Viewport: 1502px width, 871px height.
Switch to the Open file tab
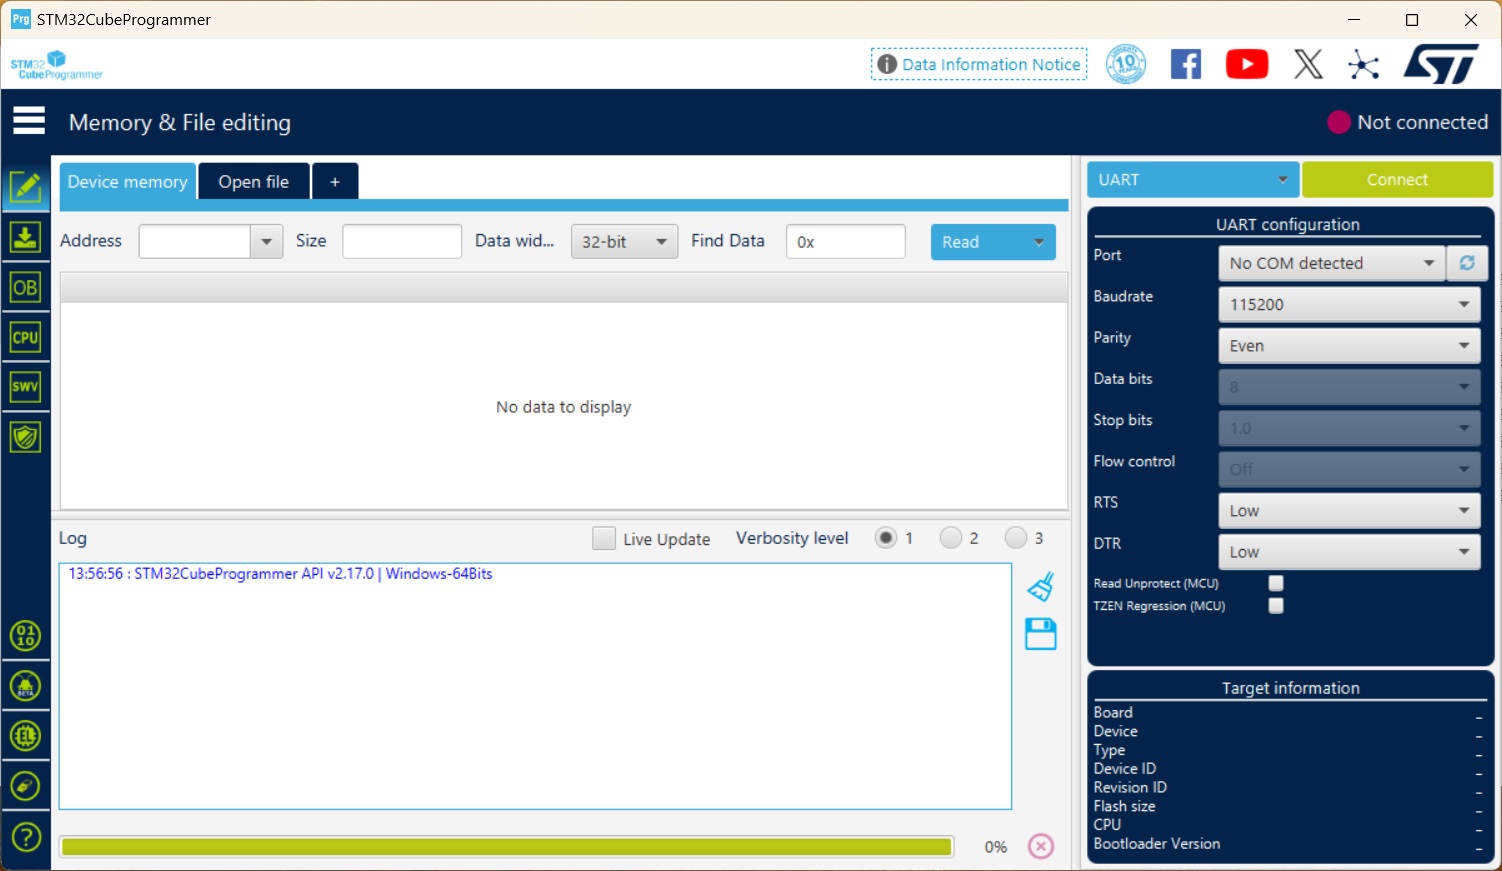point(254,182)
